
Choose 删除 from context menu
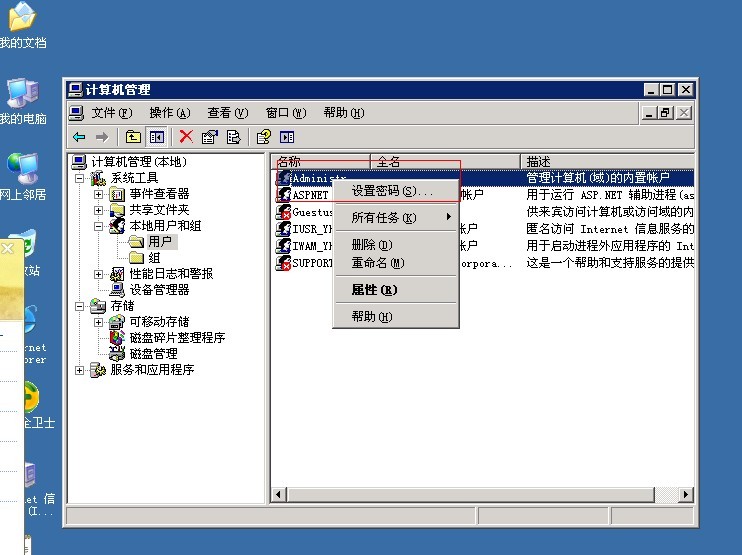396,245
